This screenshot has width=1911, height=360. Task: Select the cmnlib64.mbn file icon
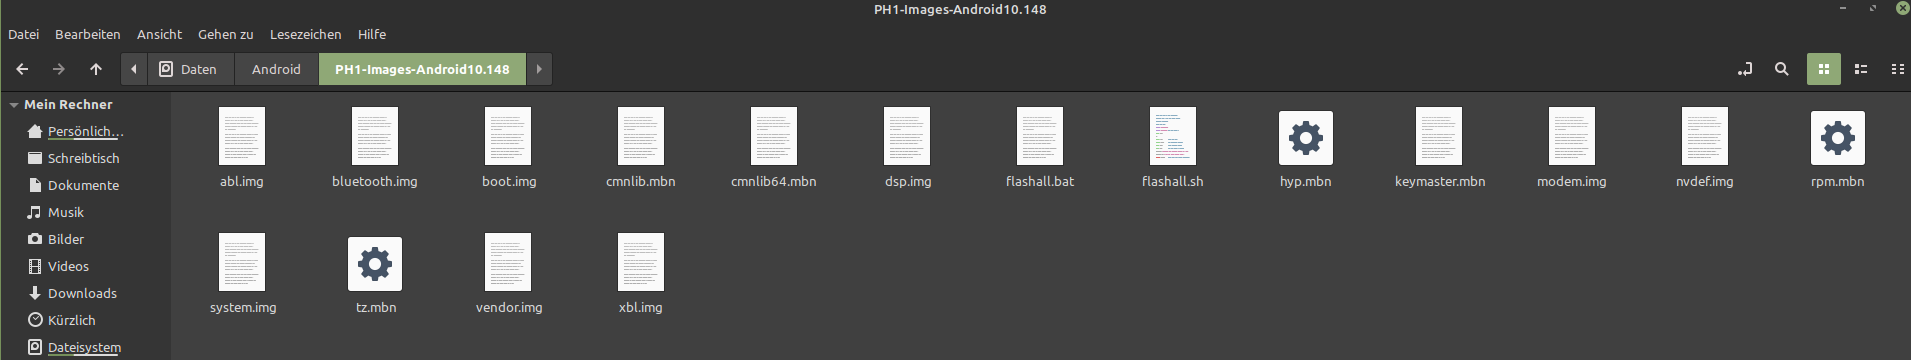pos(774,136)
